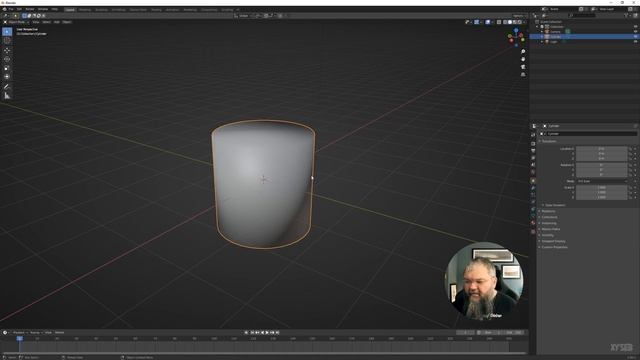Hide the Cylinder object eye icon
This screenshot has height=360, width=640.
(636, 36)
